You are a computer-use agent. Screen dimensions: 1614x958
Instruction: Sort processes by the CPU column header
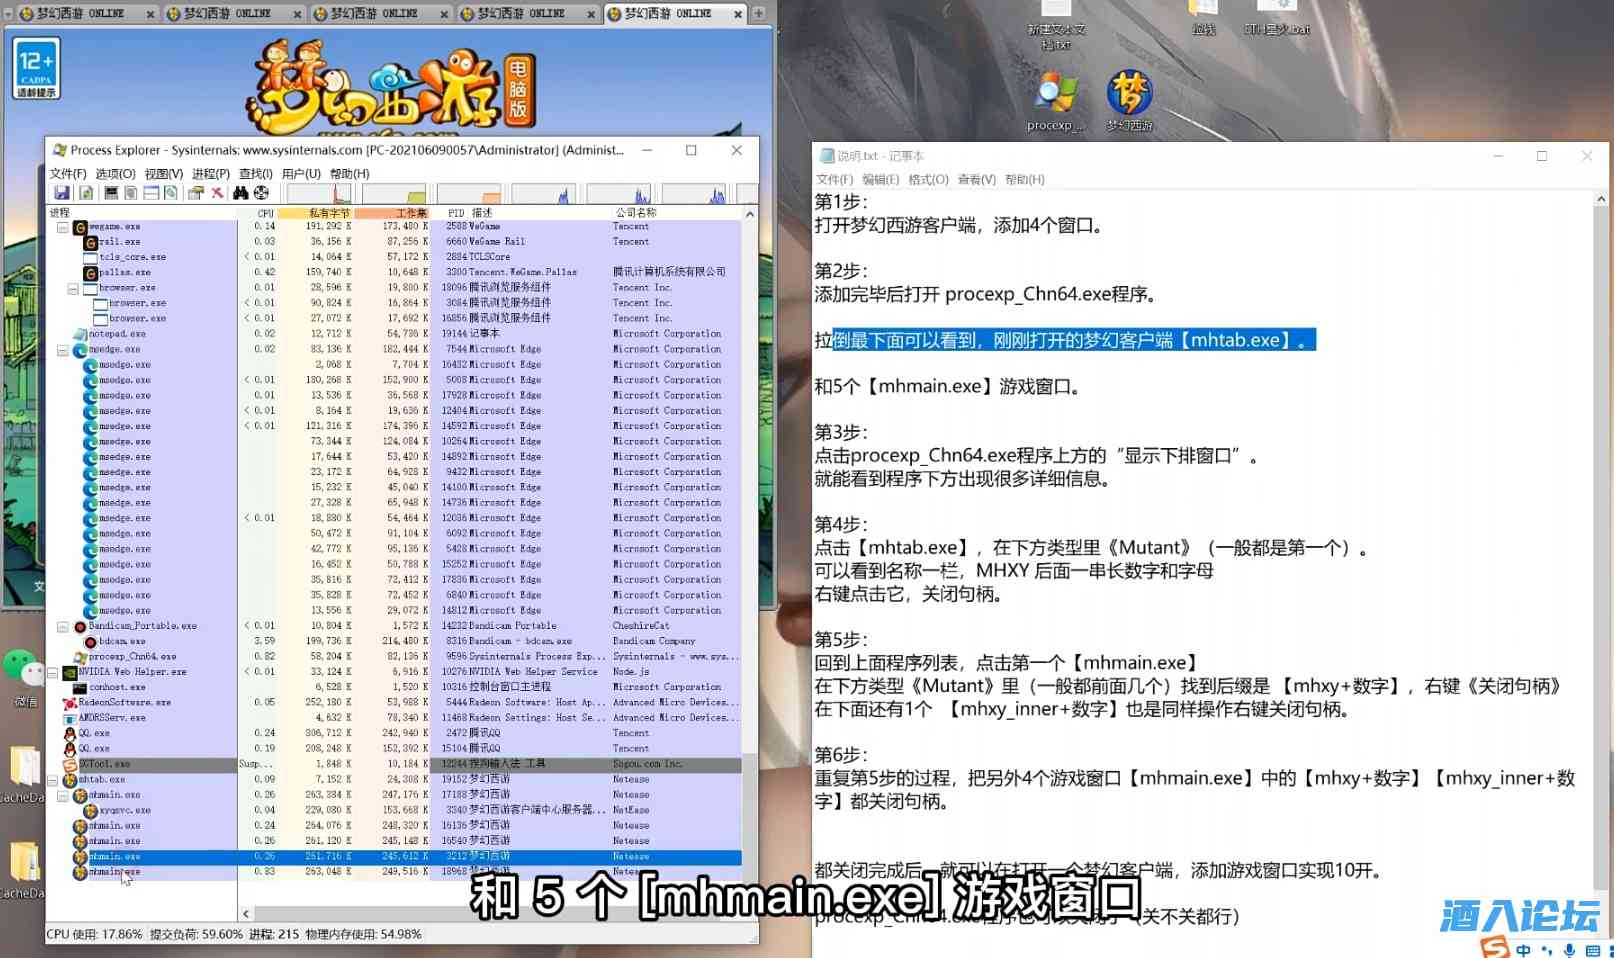[264, 212]
